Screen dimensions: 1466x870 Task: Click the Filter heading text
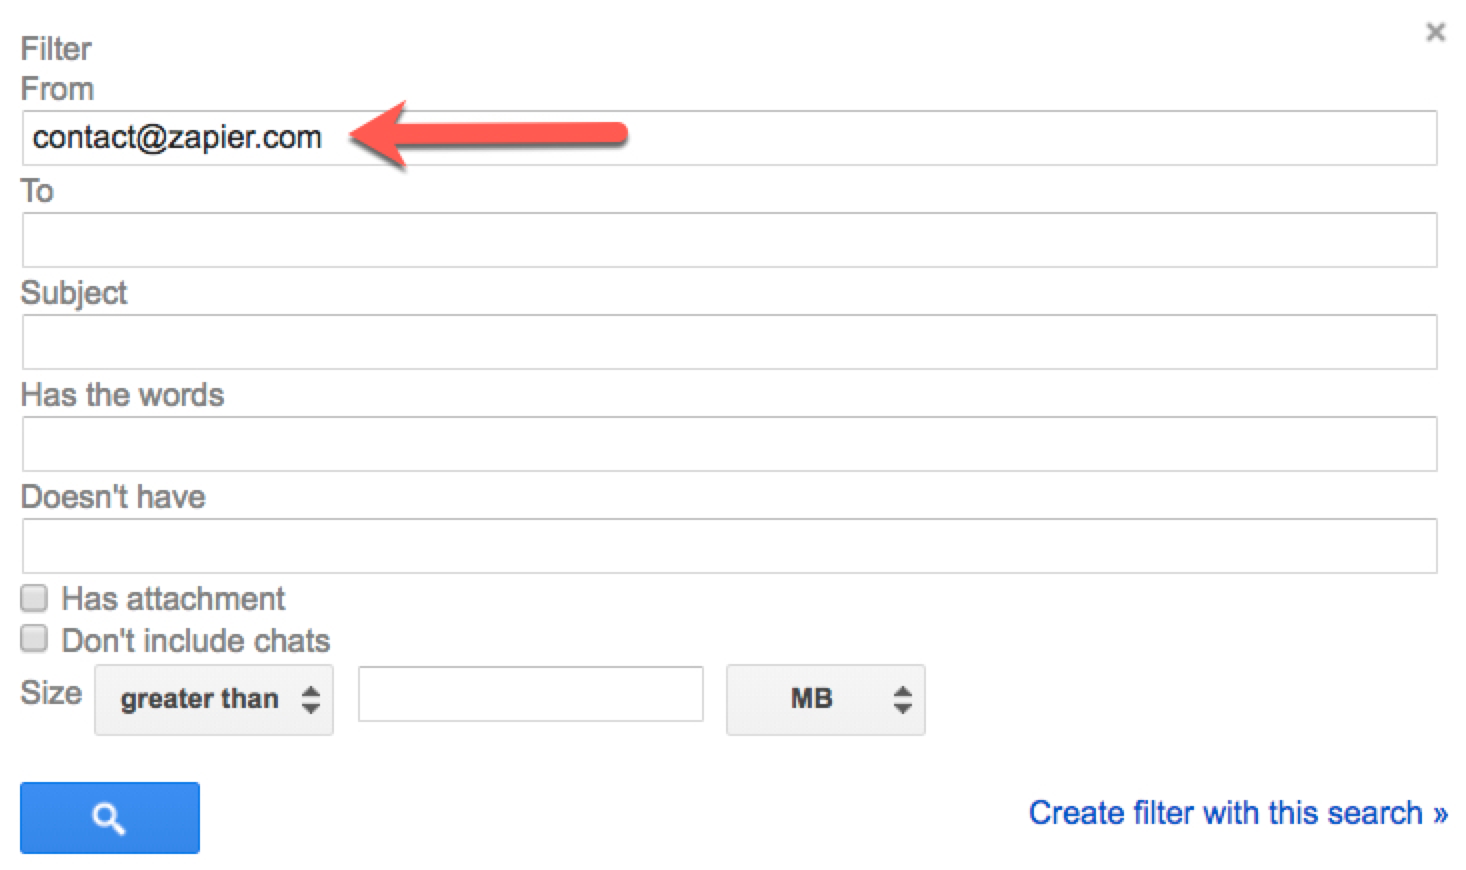pos(56,49)
